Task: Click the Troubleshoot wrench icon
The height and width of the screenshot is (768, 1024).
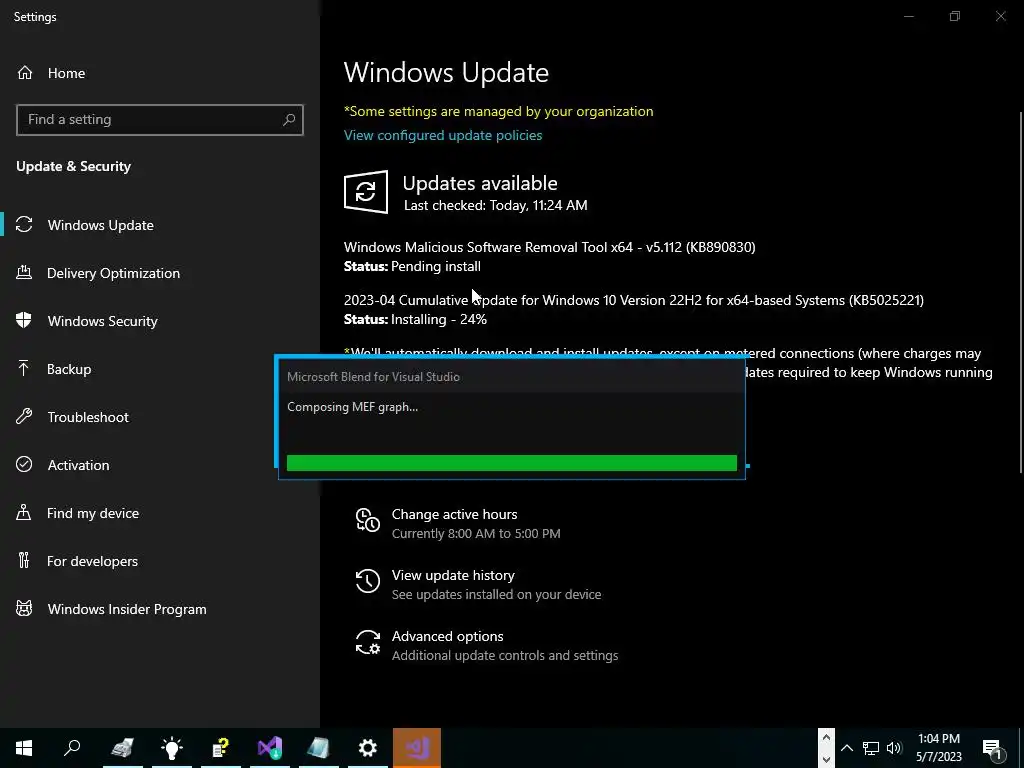Action: pos(24,417)
